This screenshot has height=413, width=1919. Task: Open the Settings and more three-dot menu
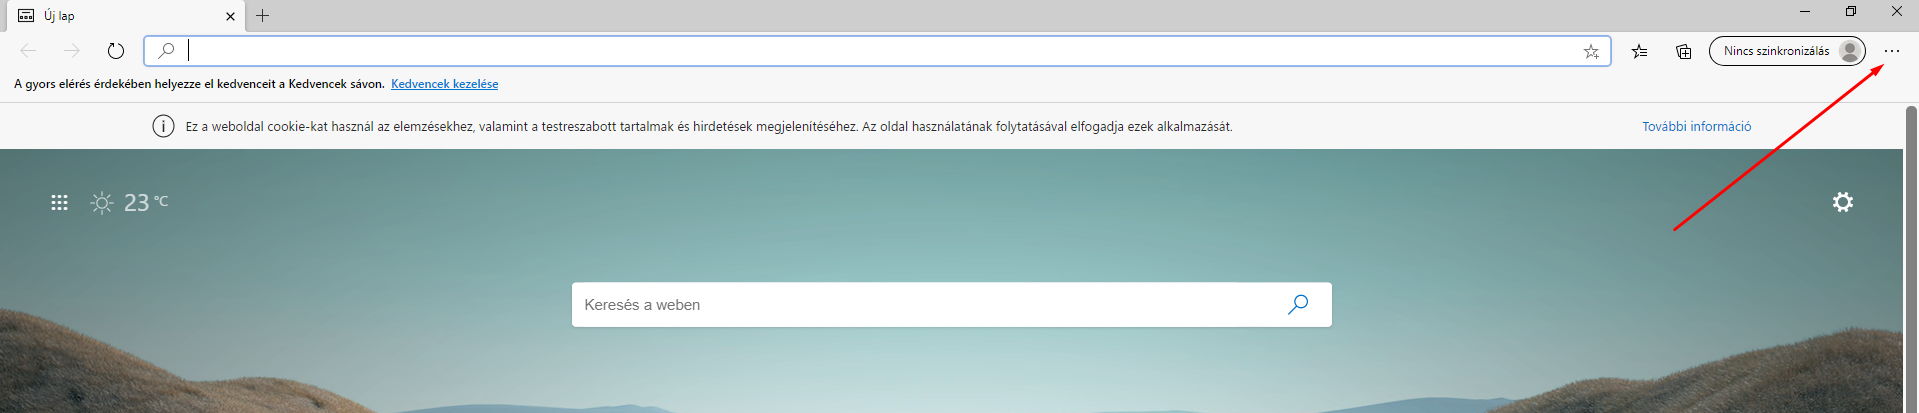(1891, 51)
